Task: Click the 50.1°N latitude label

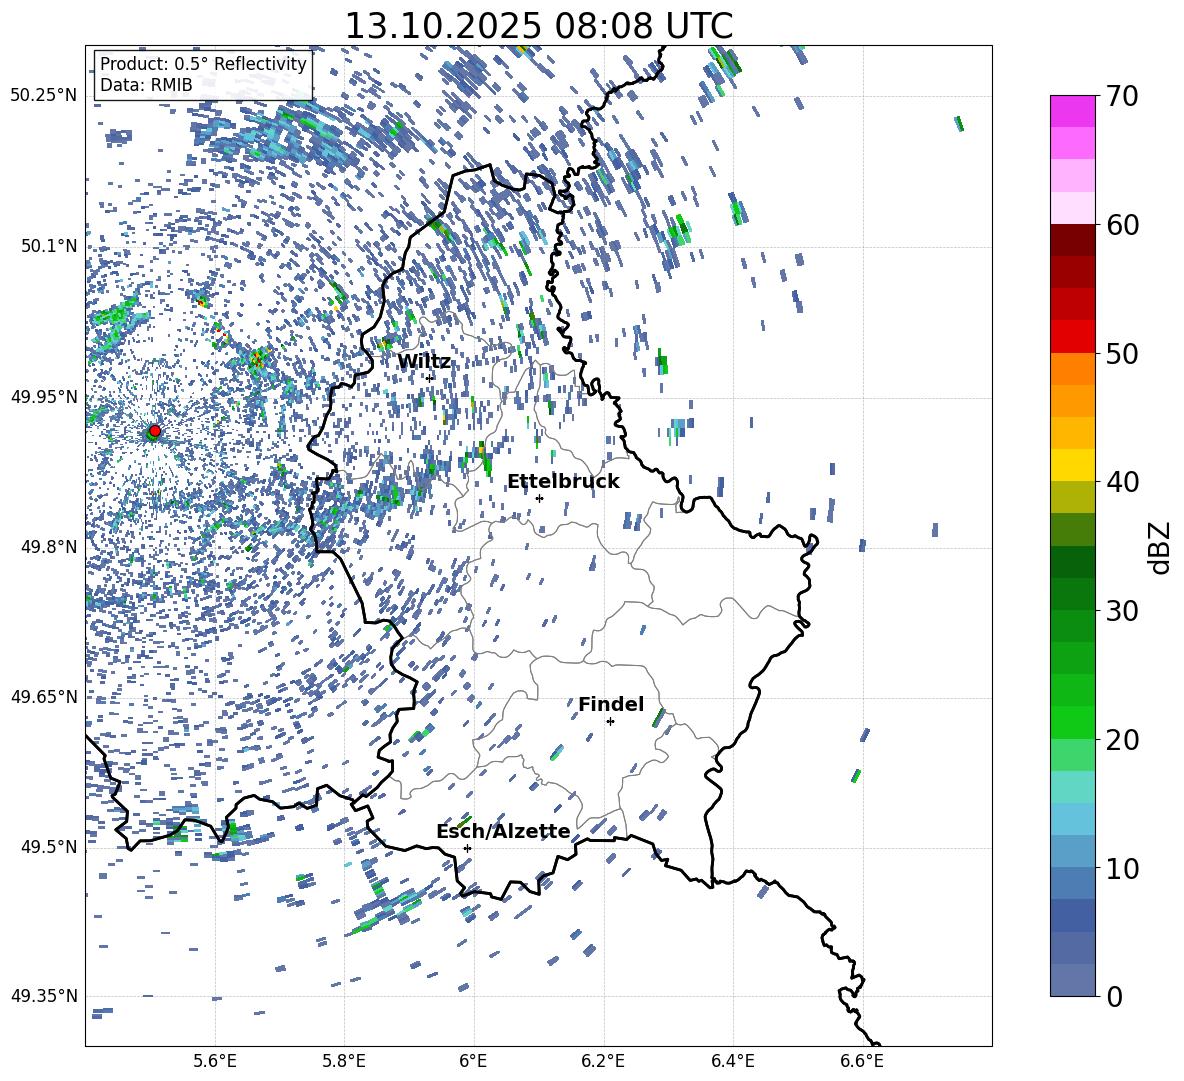Action: [48, 246]
